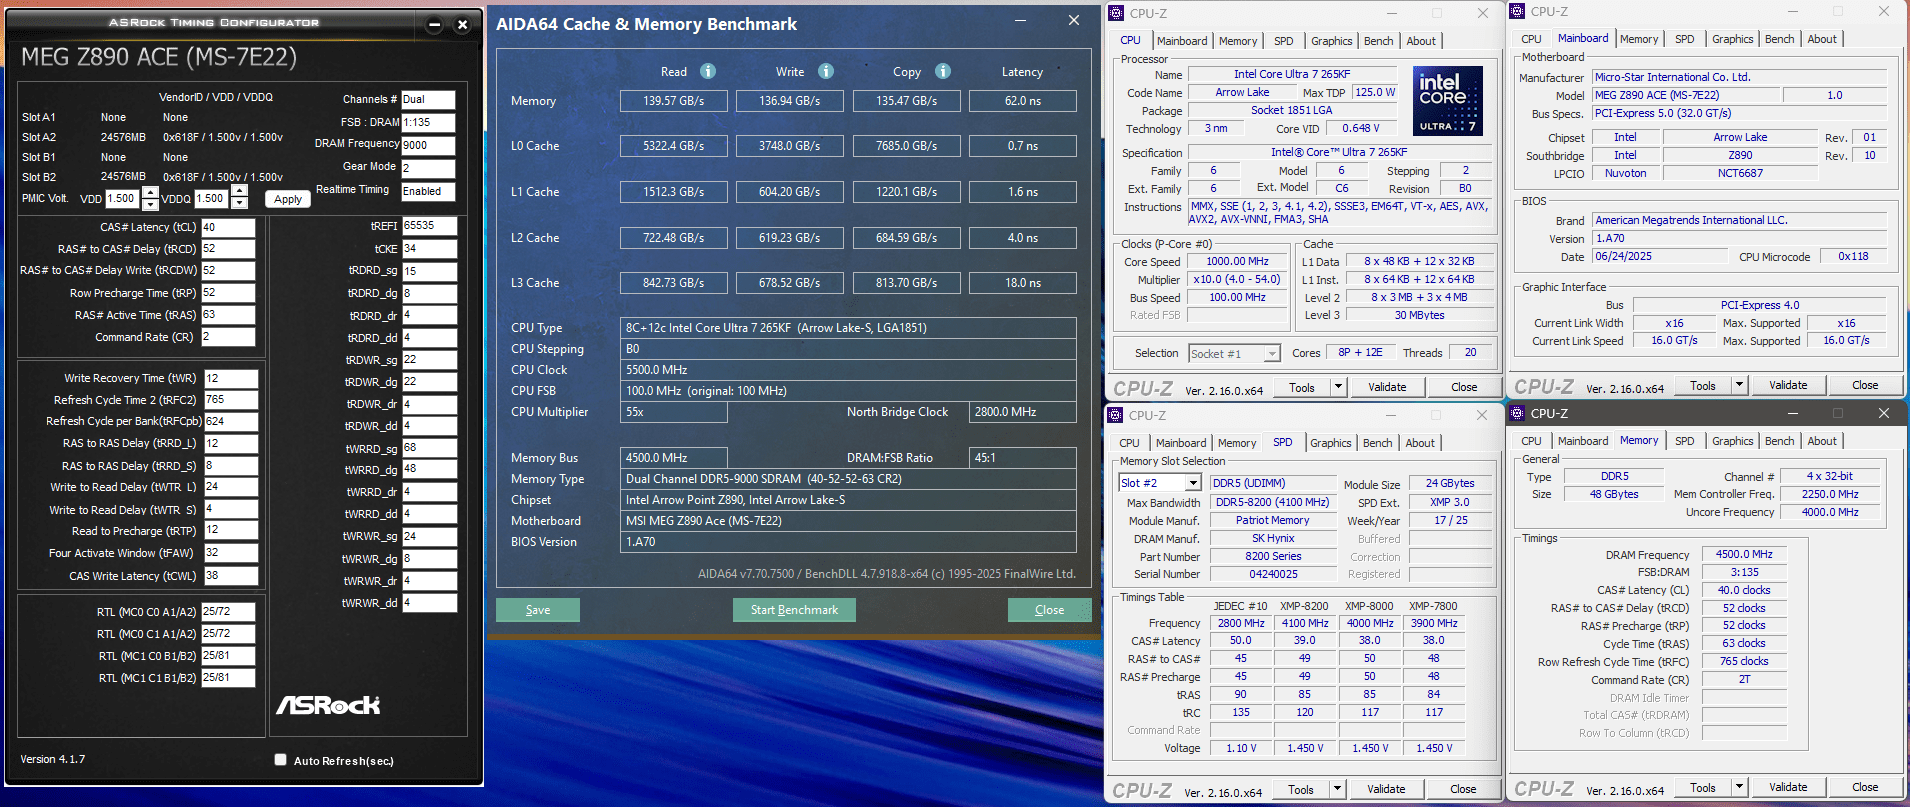The width and height of the screenshot is (1910, 807).
Task: Click the Close button in AIDA64 benchmark
Action: tap(1049, 610)
